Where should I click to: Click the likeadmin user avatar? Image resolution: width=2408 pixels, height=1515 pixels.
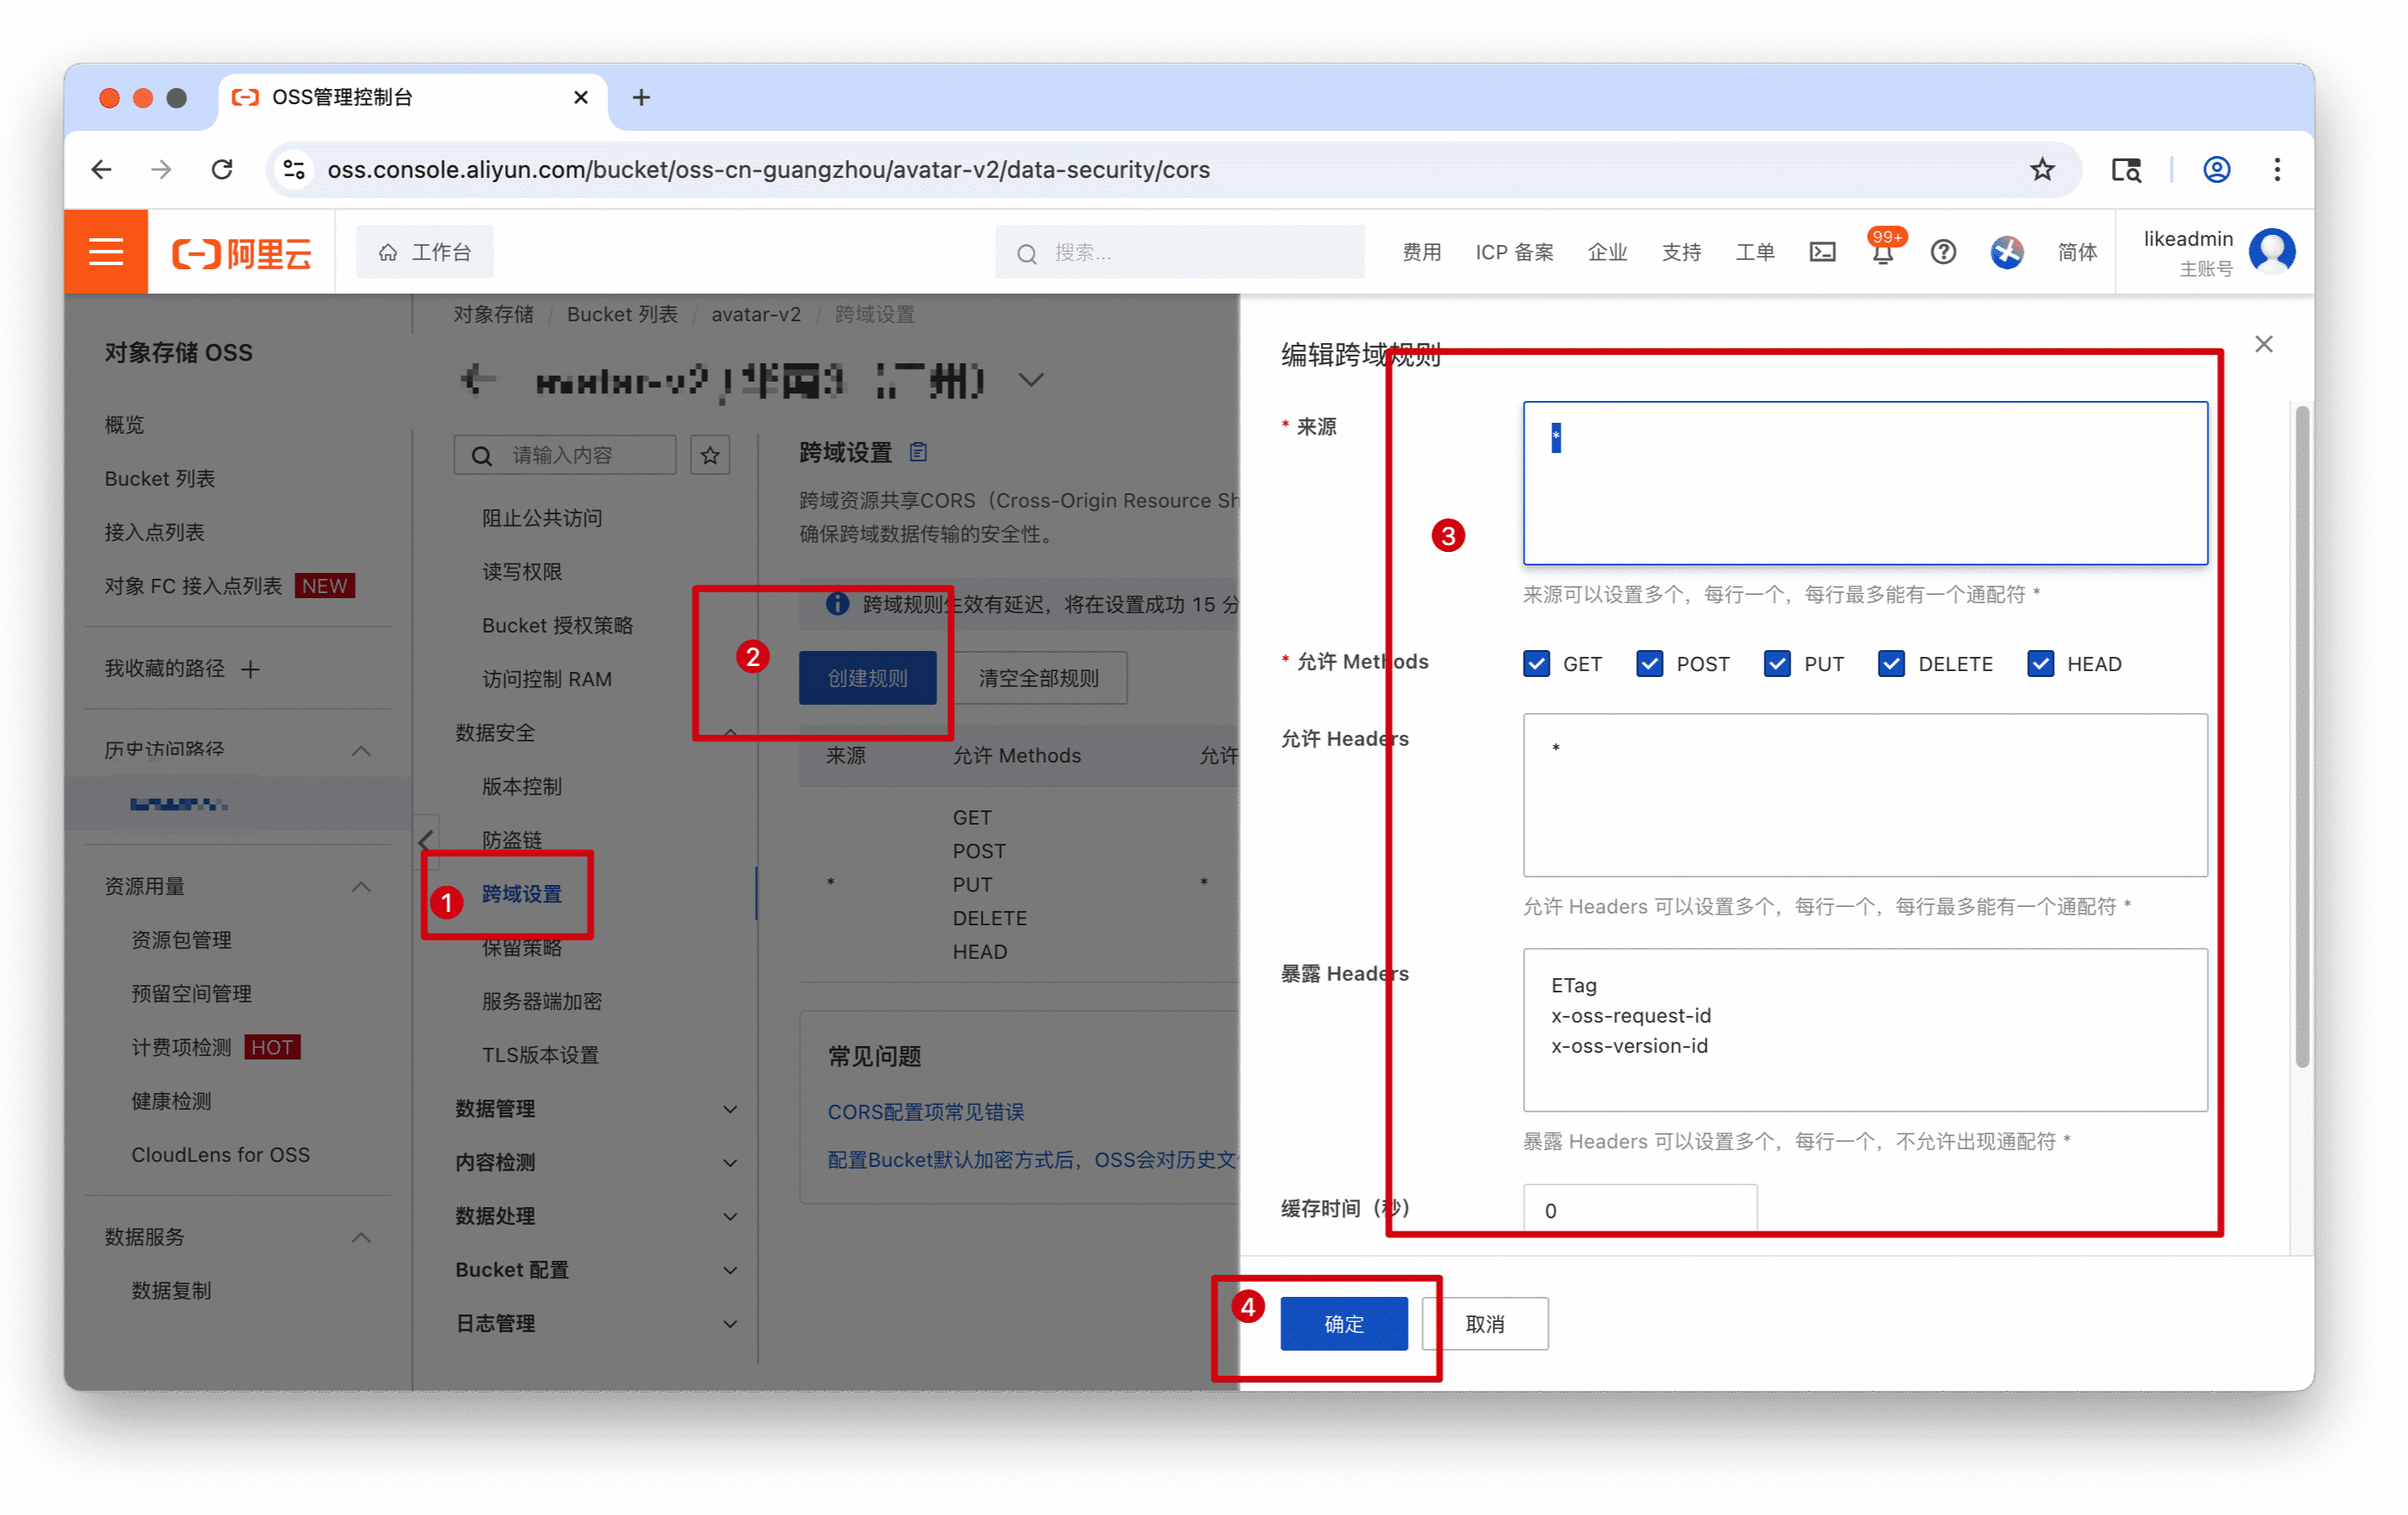coord(2272,251)
